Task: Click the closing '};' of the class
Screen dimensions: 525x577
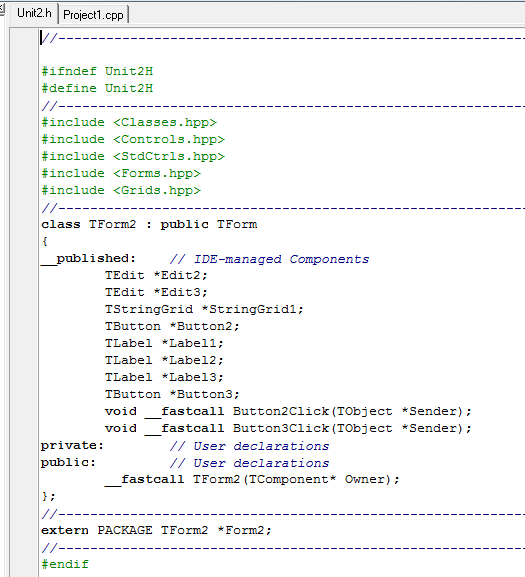Action: [49, 496]
